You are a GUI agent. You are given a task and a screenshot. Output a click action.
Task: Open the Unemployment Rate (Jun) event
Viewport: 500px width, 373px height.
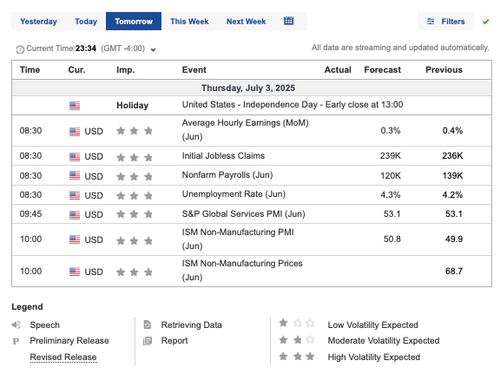pyautogui.click(x=234, y=194)
